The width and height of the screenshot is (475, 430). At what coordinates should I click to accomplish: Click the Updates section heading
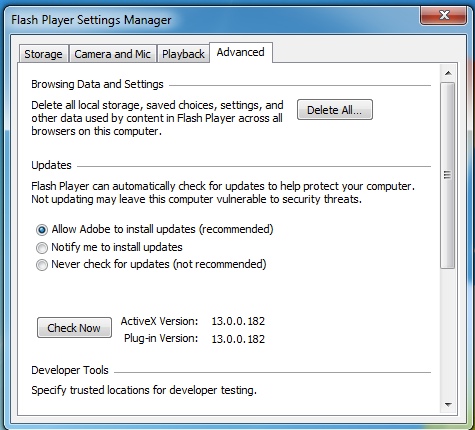click(x=51, y=165)
